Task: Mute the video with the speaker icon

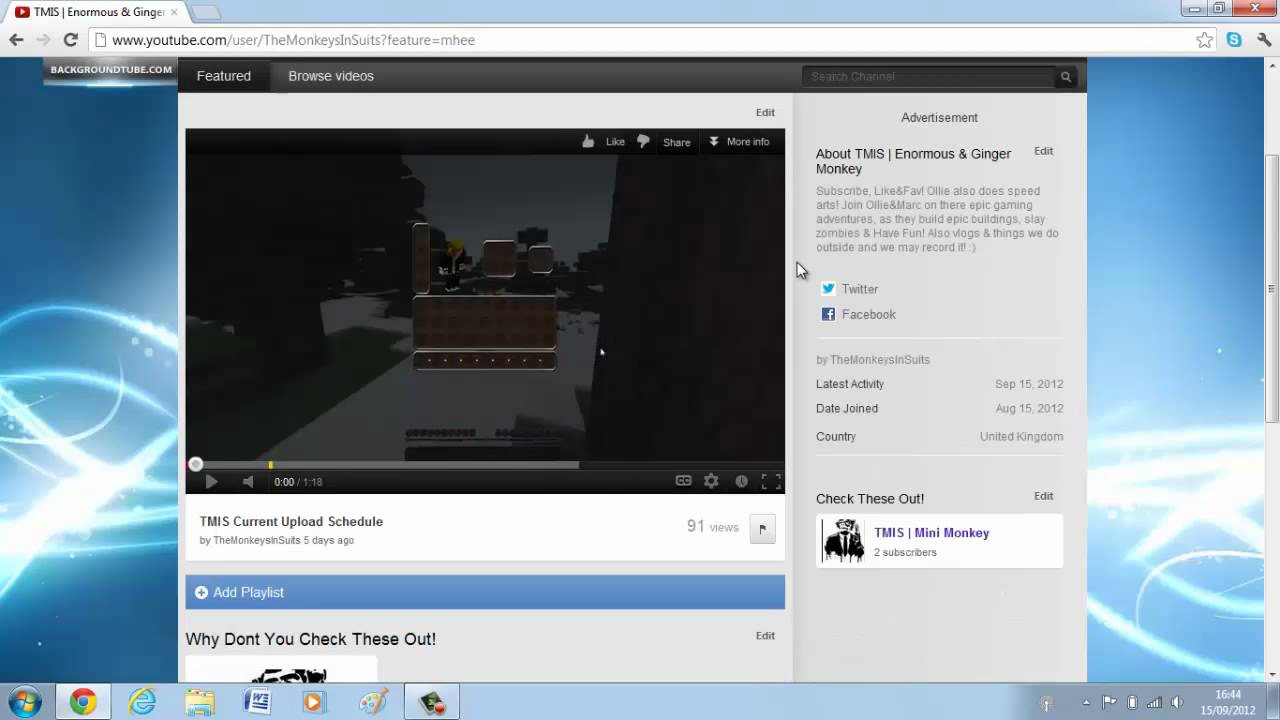Action: 248,481
